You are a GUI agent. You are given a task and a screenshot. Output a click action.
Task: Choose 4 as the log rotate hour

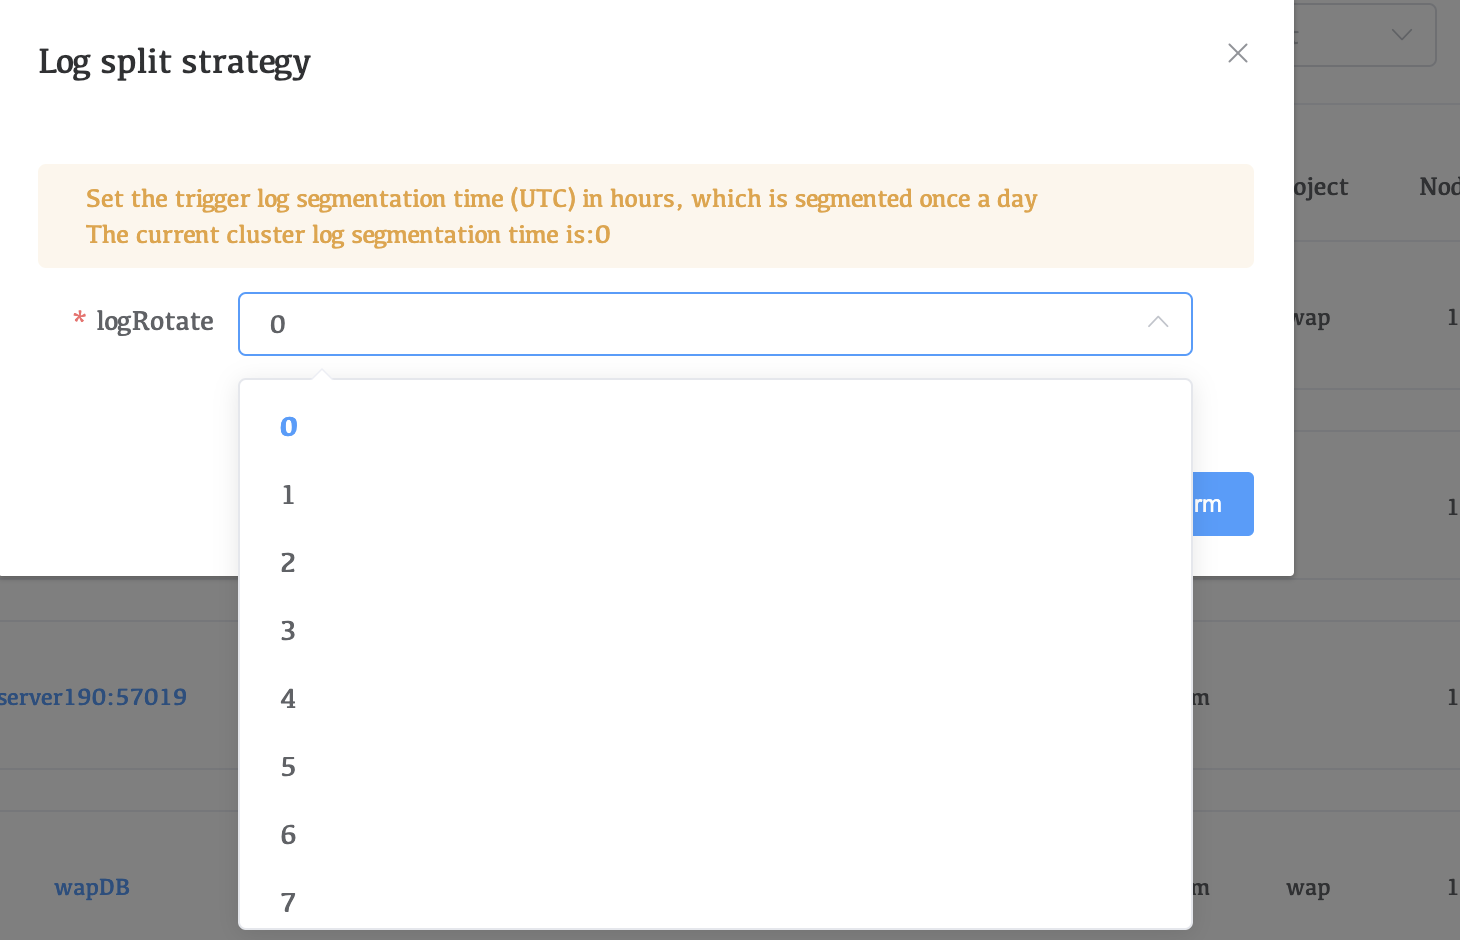tap(288, 699)
